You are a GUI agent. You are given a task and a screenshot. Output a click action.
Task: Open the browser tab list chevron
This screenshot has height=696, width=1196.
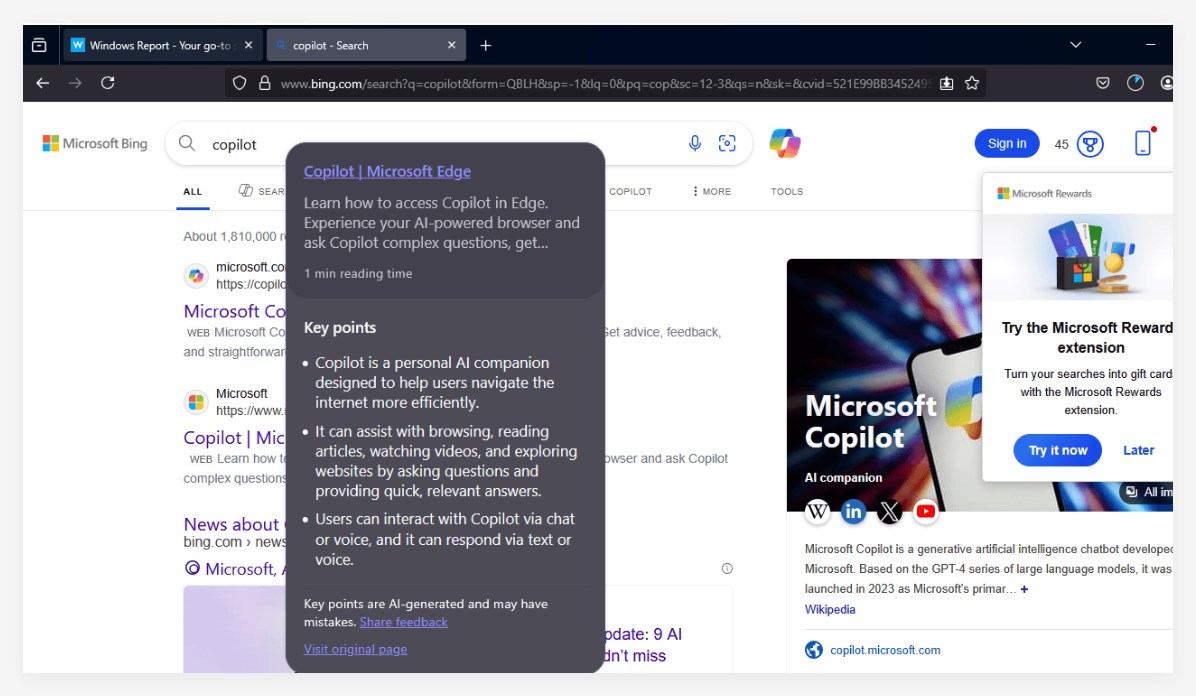coord(1075,44)
